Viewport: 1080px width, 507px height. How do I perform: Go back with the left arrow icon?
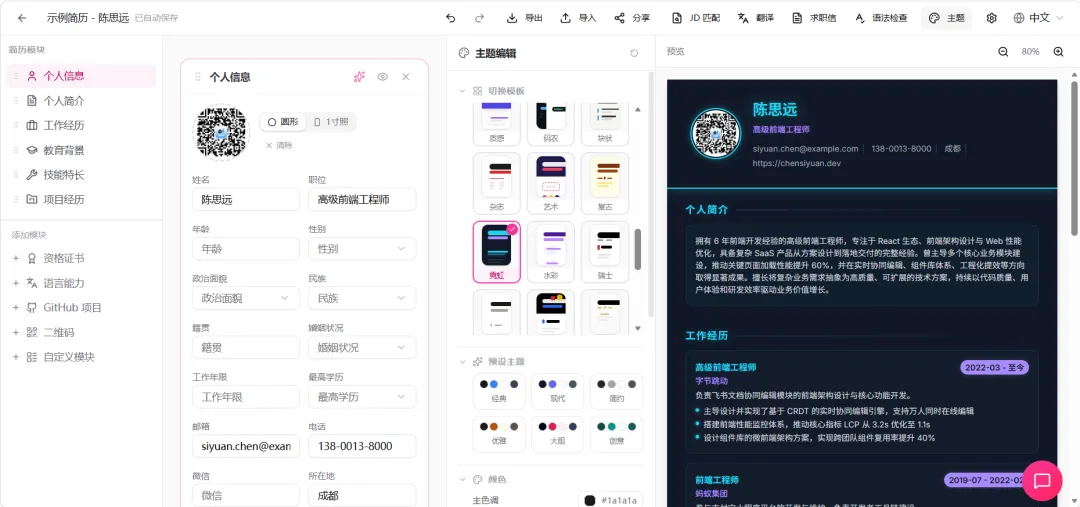(22, 18)
